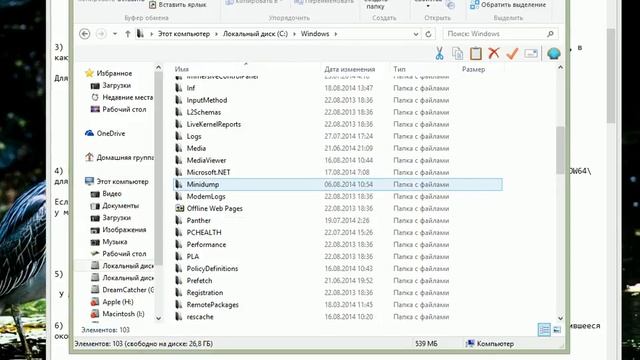This screenshot has height=360, width=640.
Task: Click the Музыка folder icon in sidebar
Action: [95, 242]
